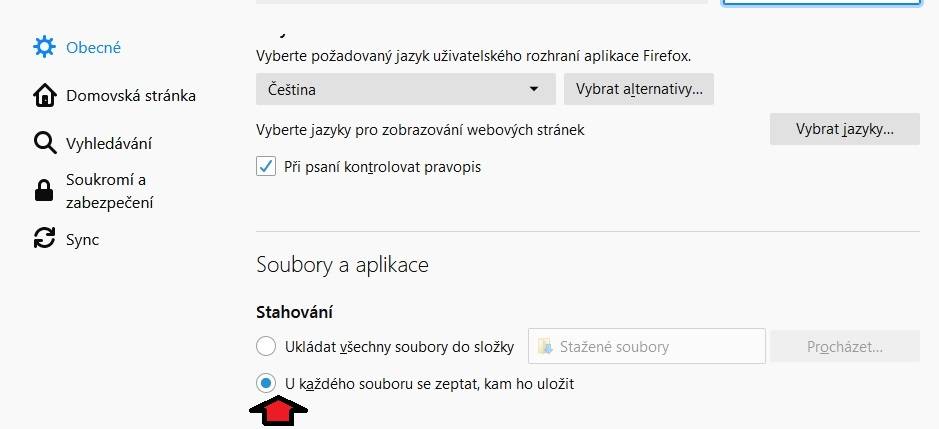This screenshot has height=429, width=939.
Task: Click the Obecné gear icon
Action: 44,47
